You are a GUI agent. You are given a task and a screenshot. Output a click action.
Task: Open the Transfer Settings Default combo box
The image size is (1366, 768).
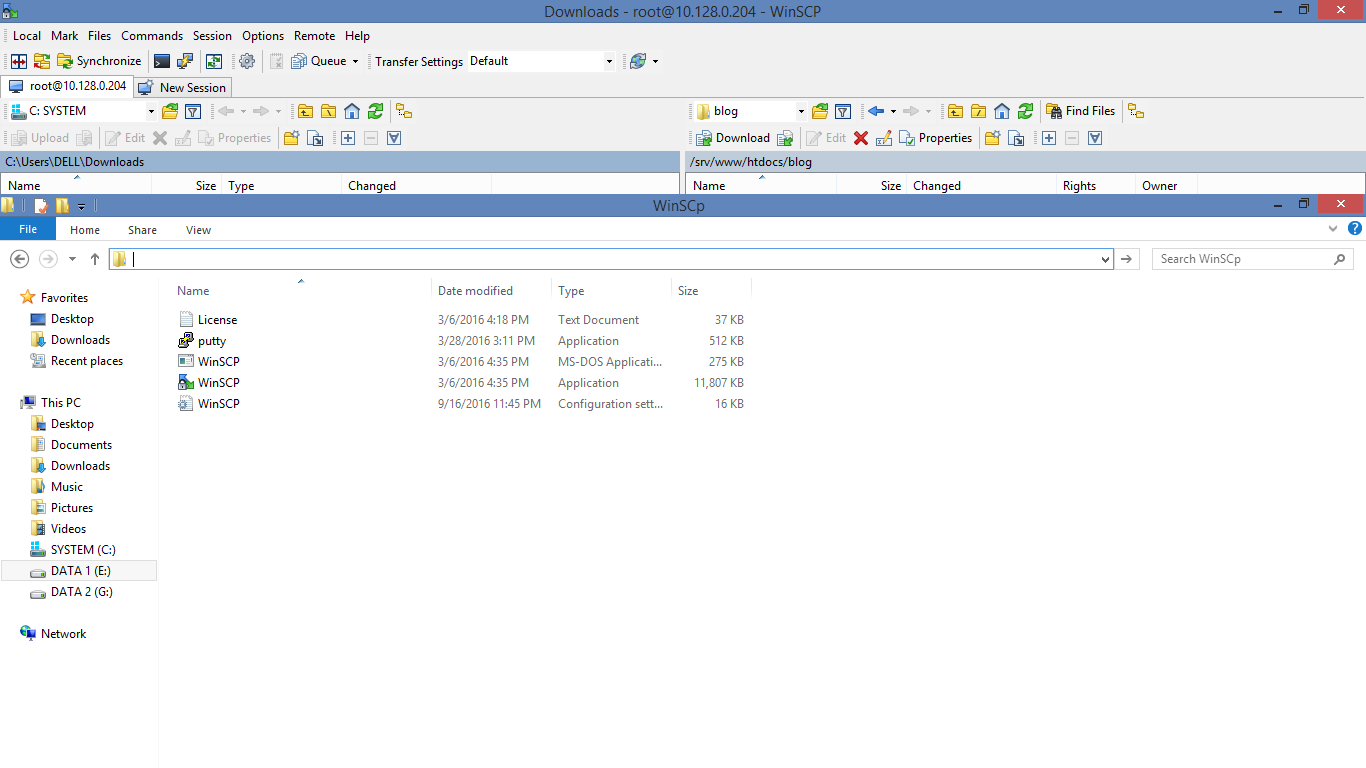tap(541, 61)
